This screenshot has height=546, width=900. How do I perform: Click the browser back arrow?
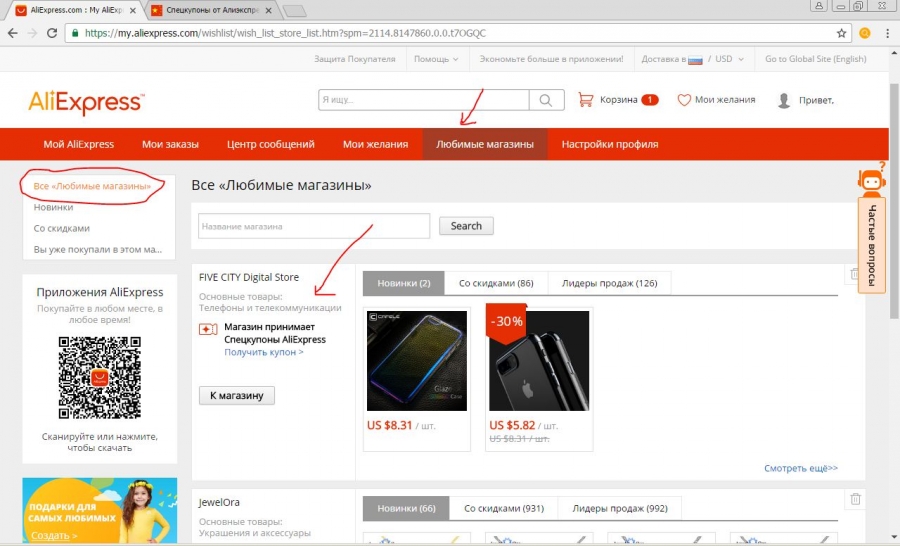13,33
